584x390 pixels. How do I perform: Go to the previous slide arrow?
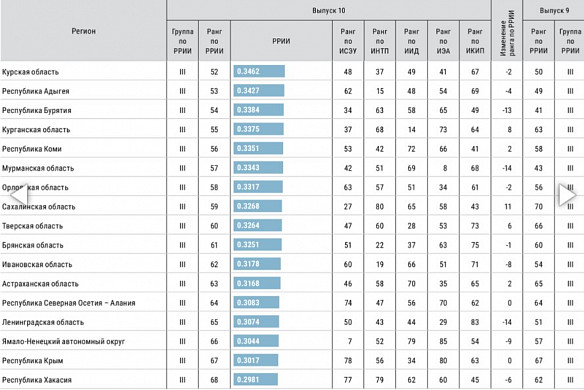[x=18, y=195]
